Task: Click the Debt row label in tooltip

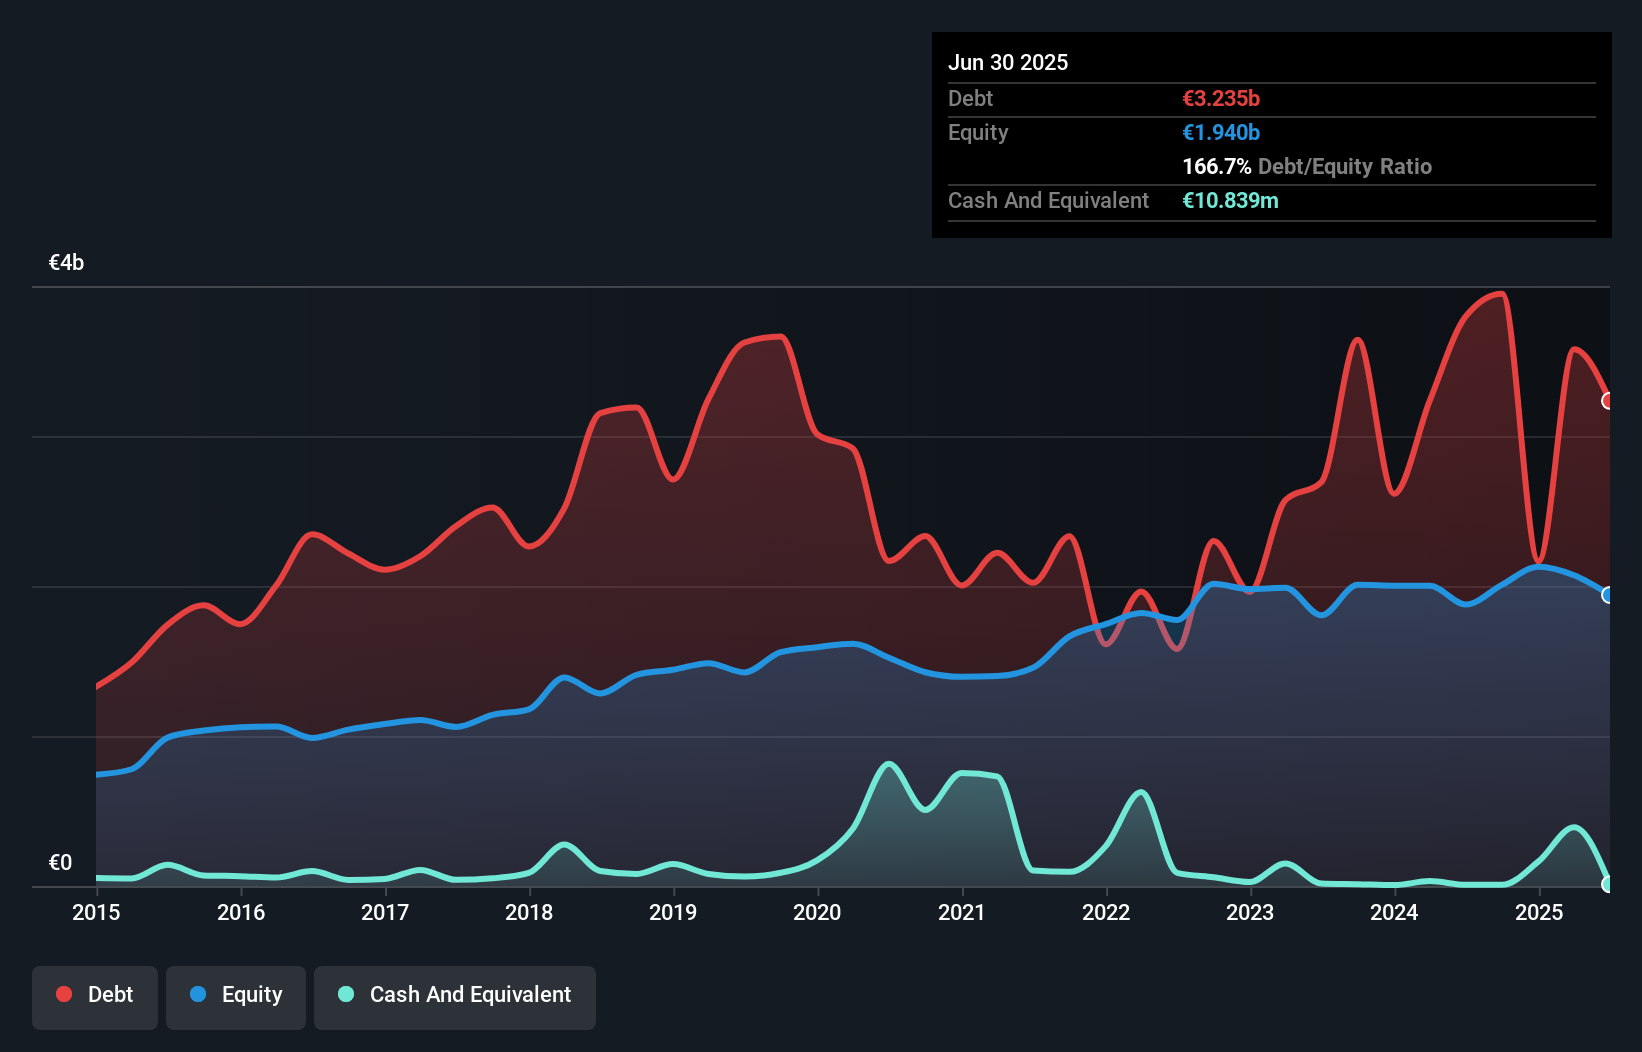Action: coord(970,98)
